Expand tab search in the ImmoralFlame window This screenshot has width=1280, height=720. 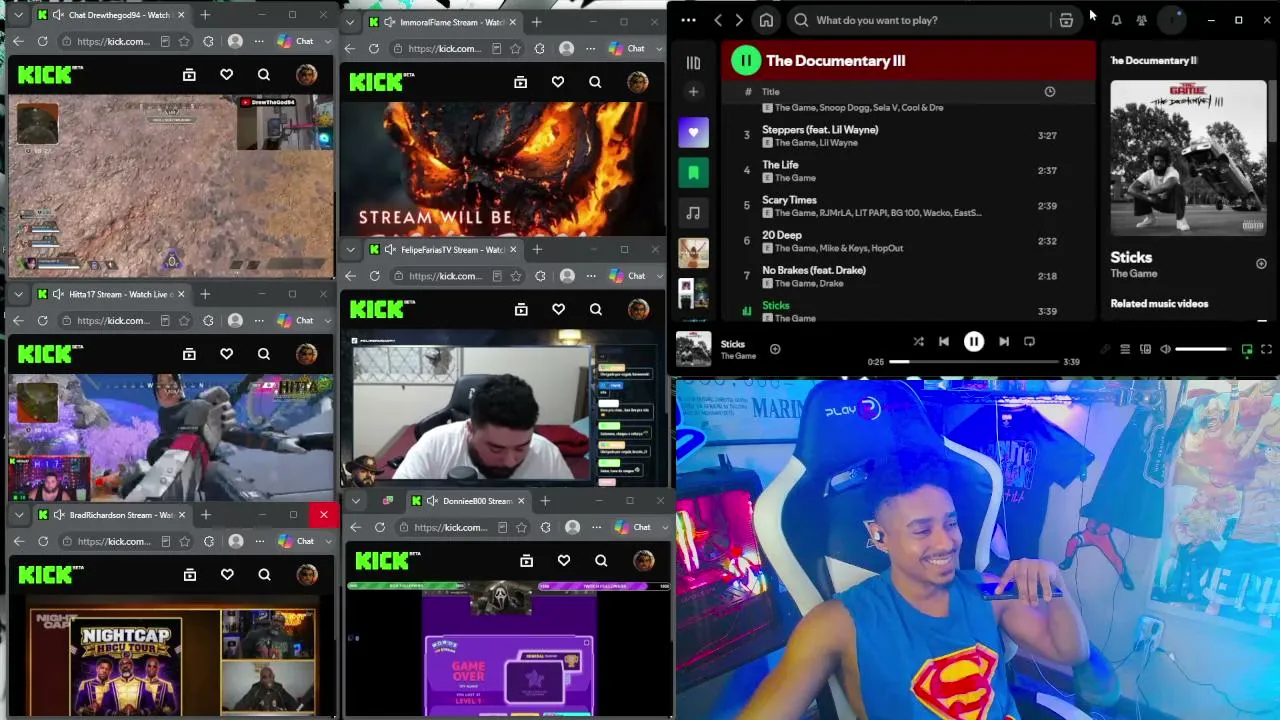[x=349, y=22]
